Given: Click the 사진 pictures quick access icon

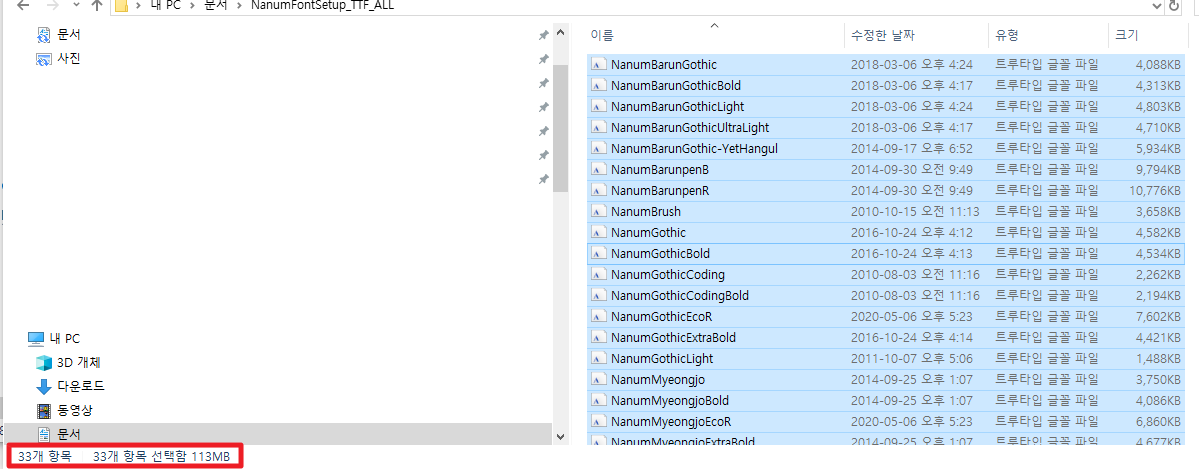Looking at the screenshot, I should [x=44, y=59].
